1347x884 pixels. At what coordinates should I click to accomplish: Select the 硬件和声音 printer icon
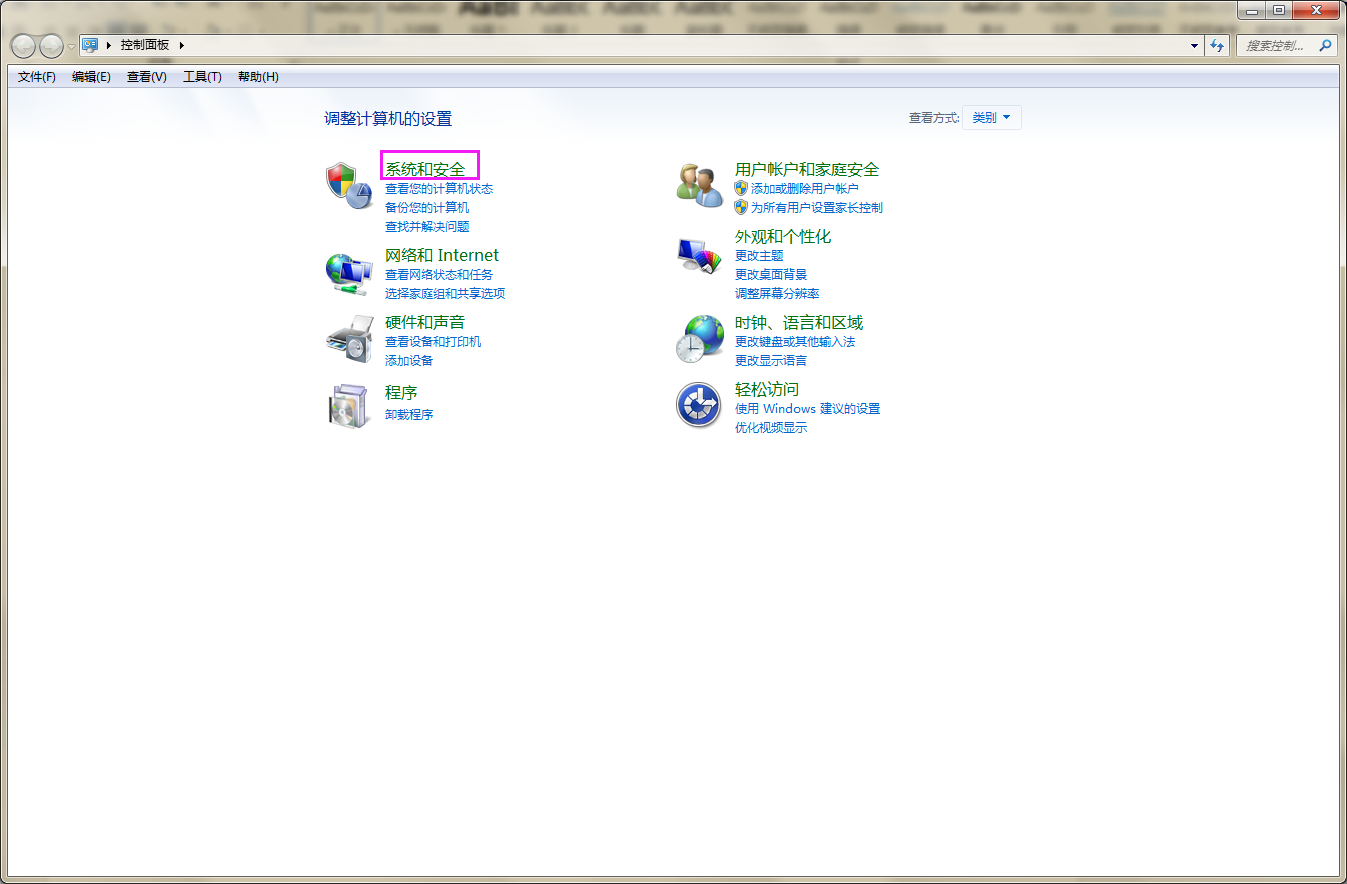[349, 340]
